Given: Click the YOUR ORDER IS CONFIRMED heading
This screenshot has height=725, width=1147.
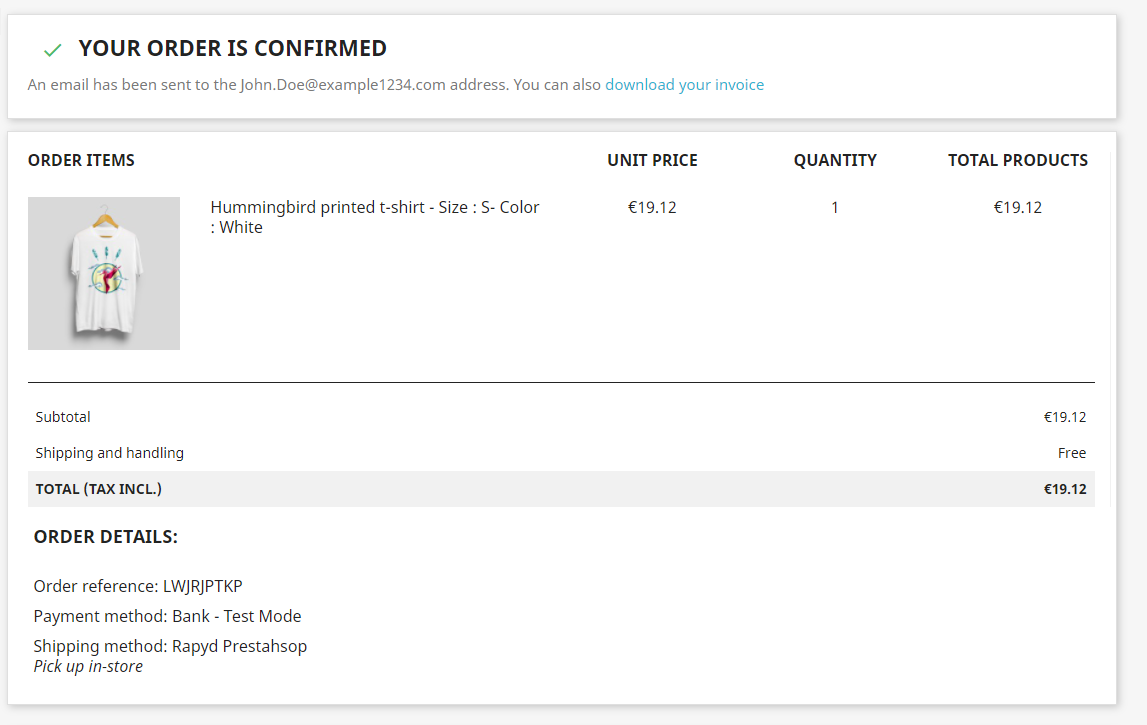Looking at the screenshot, I should click(x=232, y=48).
